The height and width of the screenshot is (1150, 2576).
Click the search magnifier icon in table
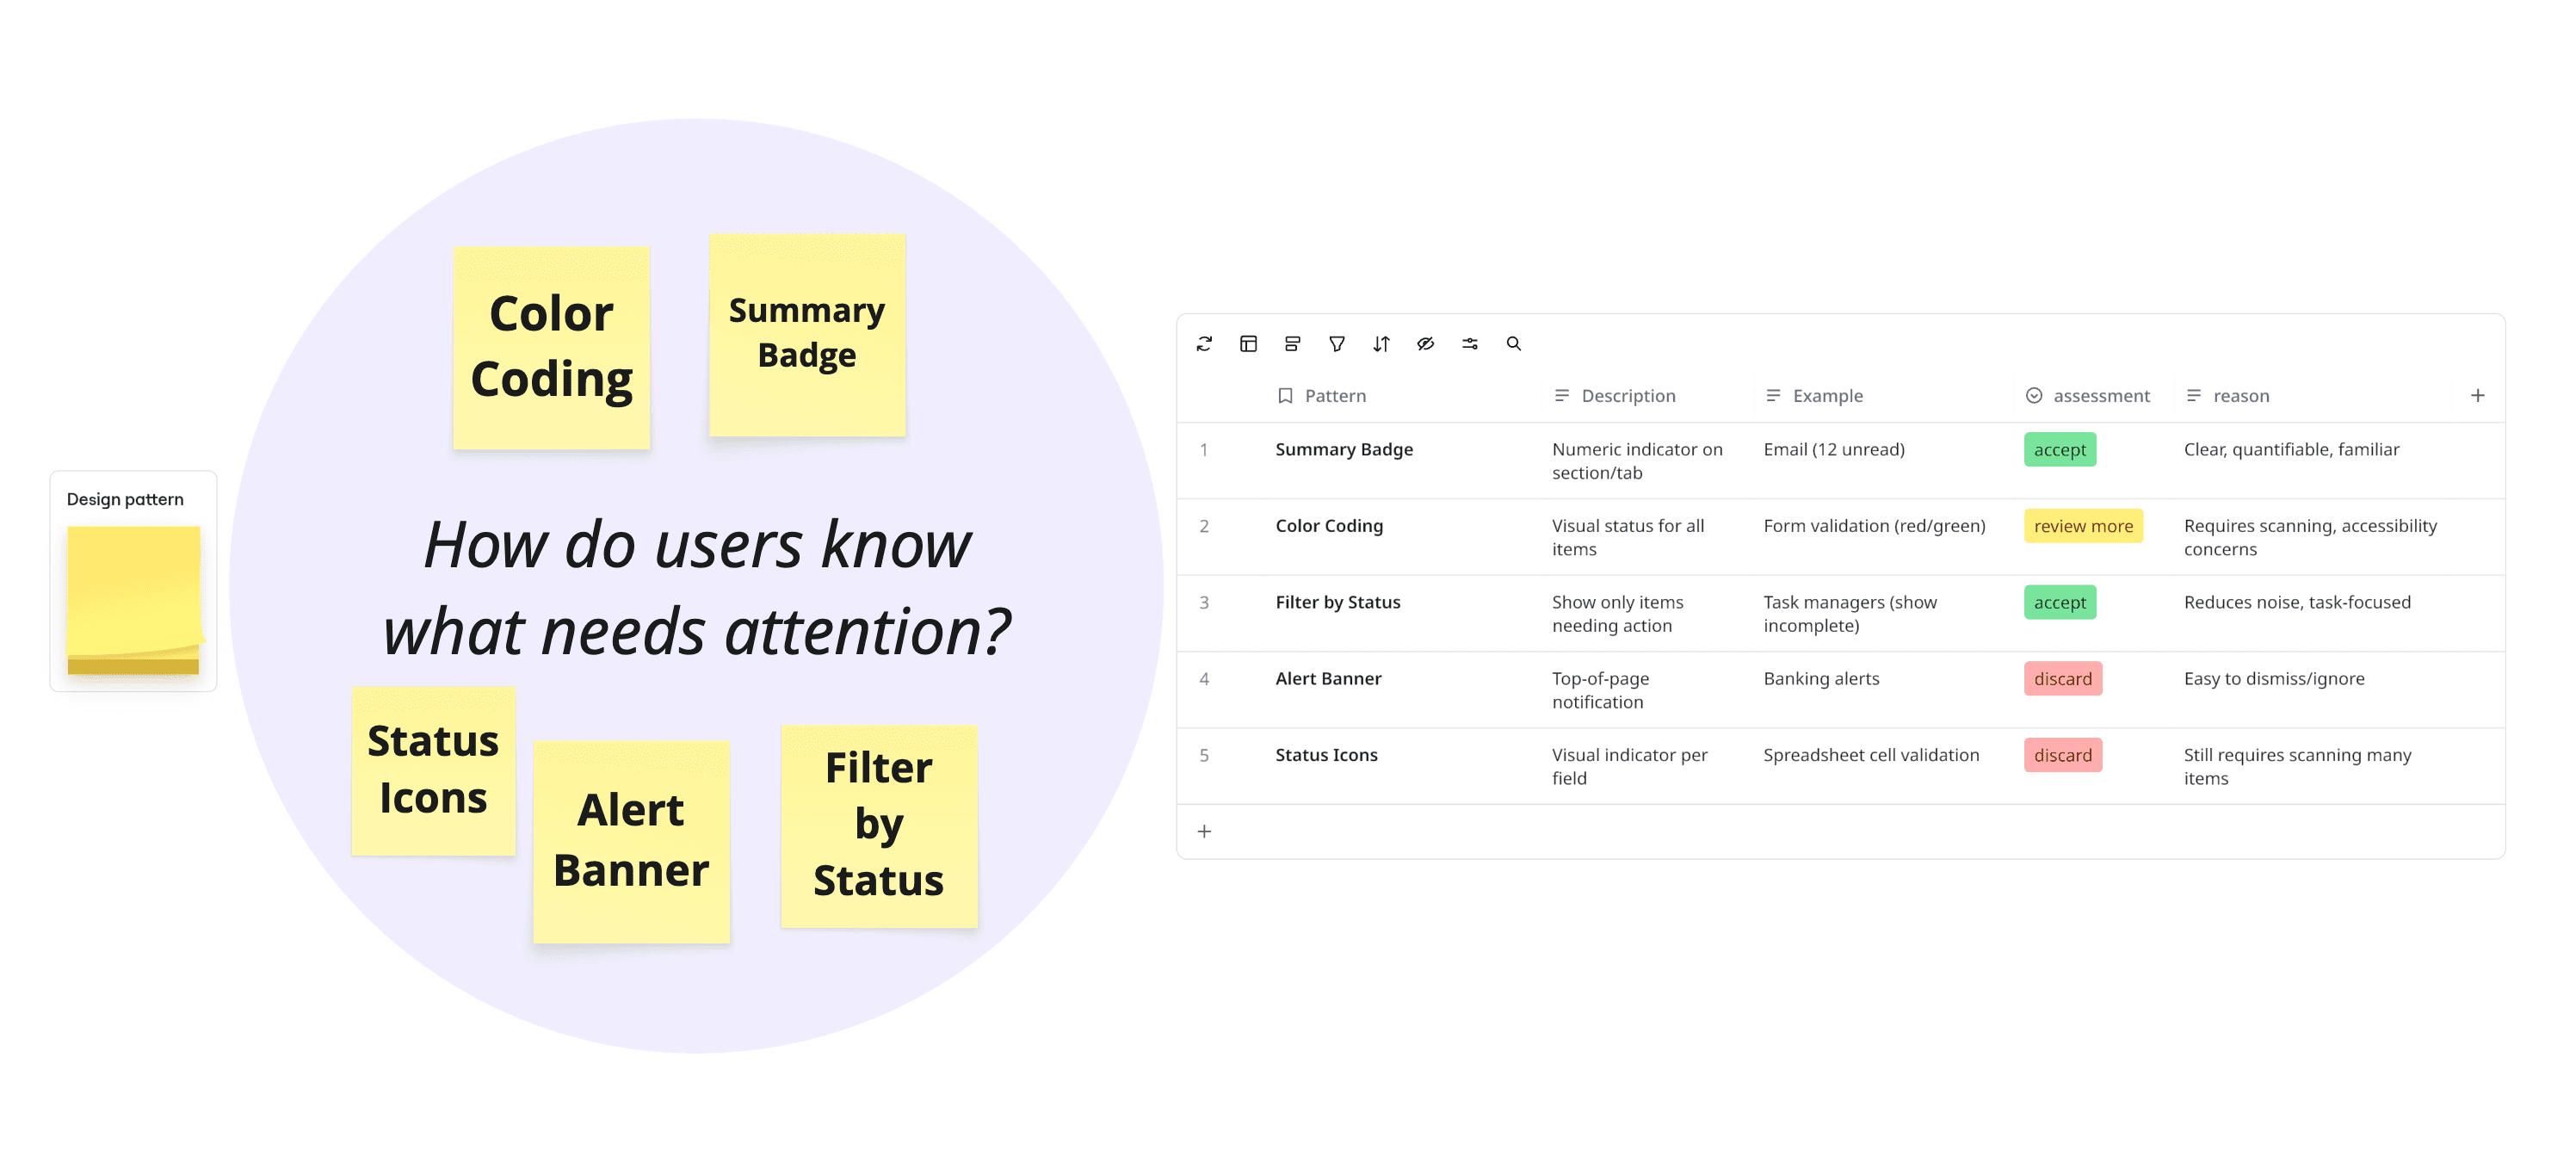(1514, 344)
